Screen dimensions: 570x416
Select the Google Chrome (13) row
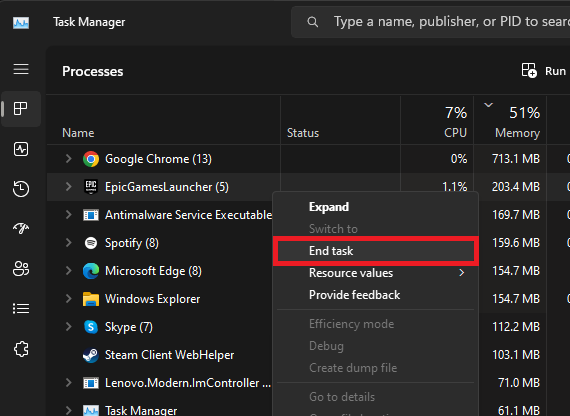tap(308, 159)
